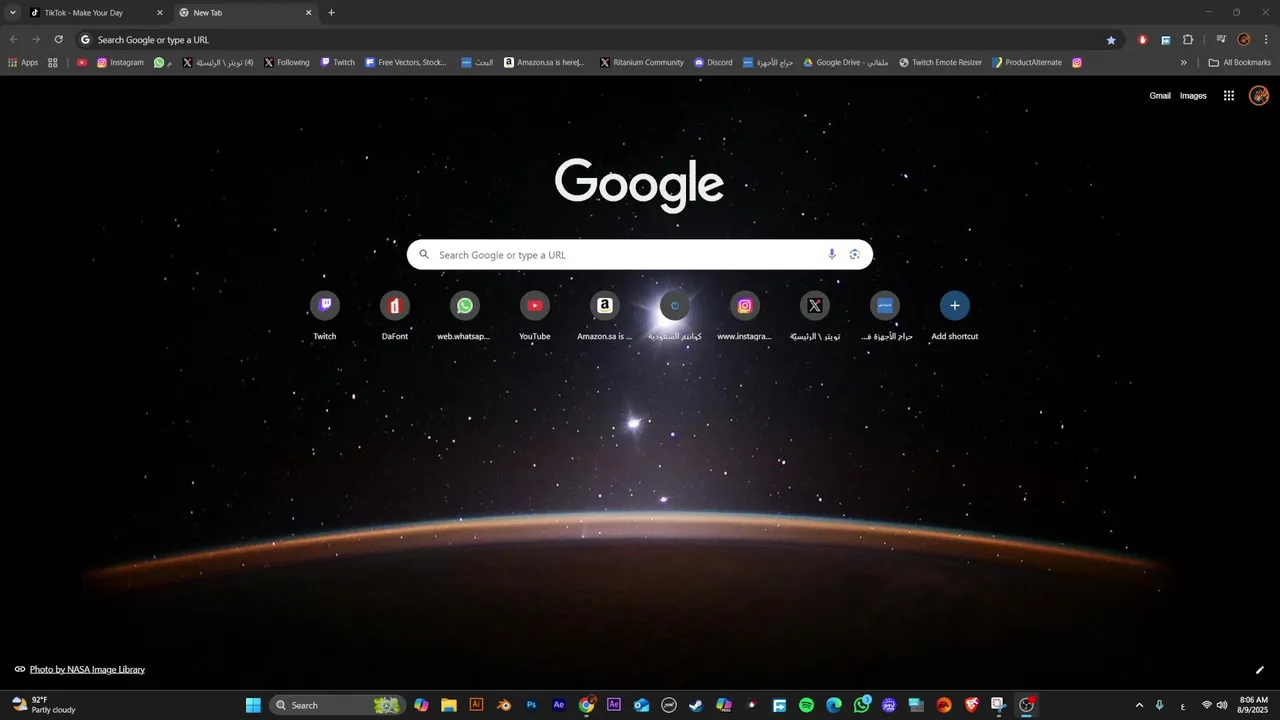Search by image with Google Lens icon
Screen dimensions: 1280x720
[855, 254]
